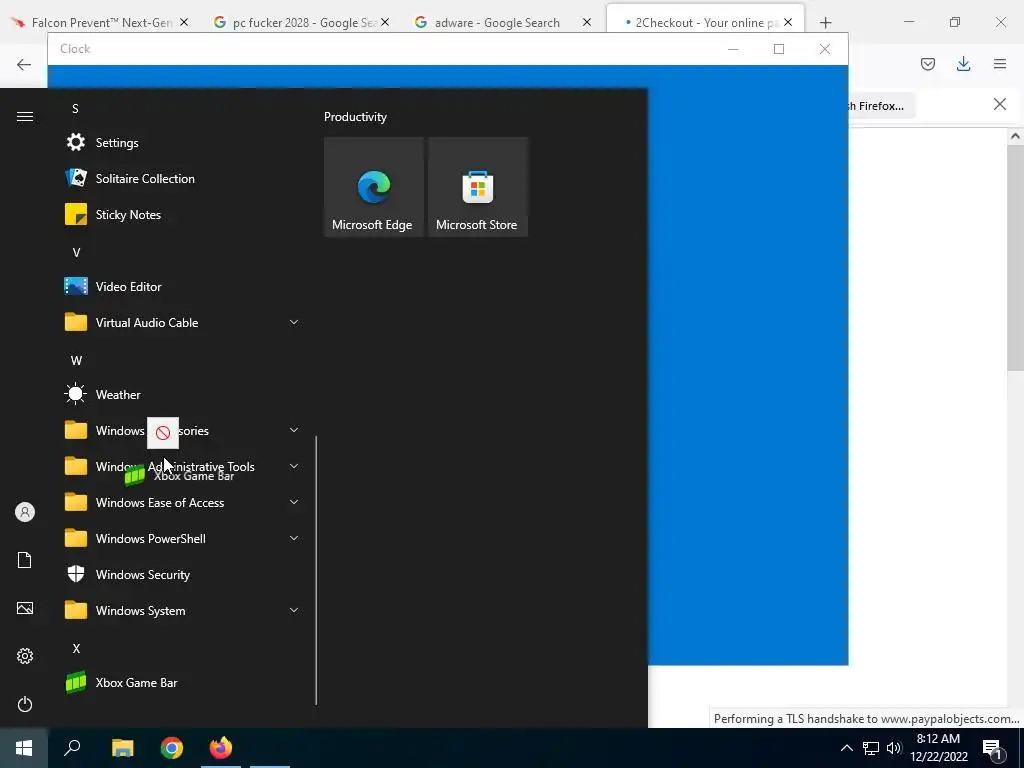Close the adware Google Search tab
The width and height of the screenshot is (1024, 768).
(586, 22)
